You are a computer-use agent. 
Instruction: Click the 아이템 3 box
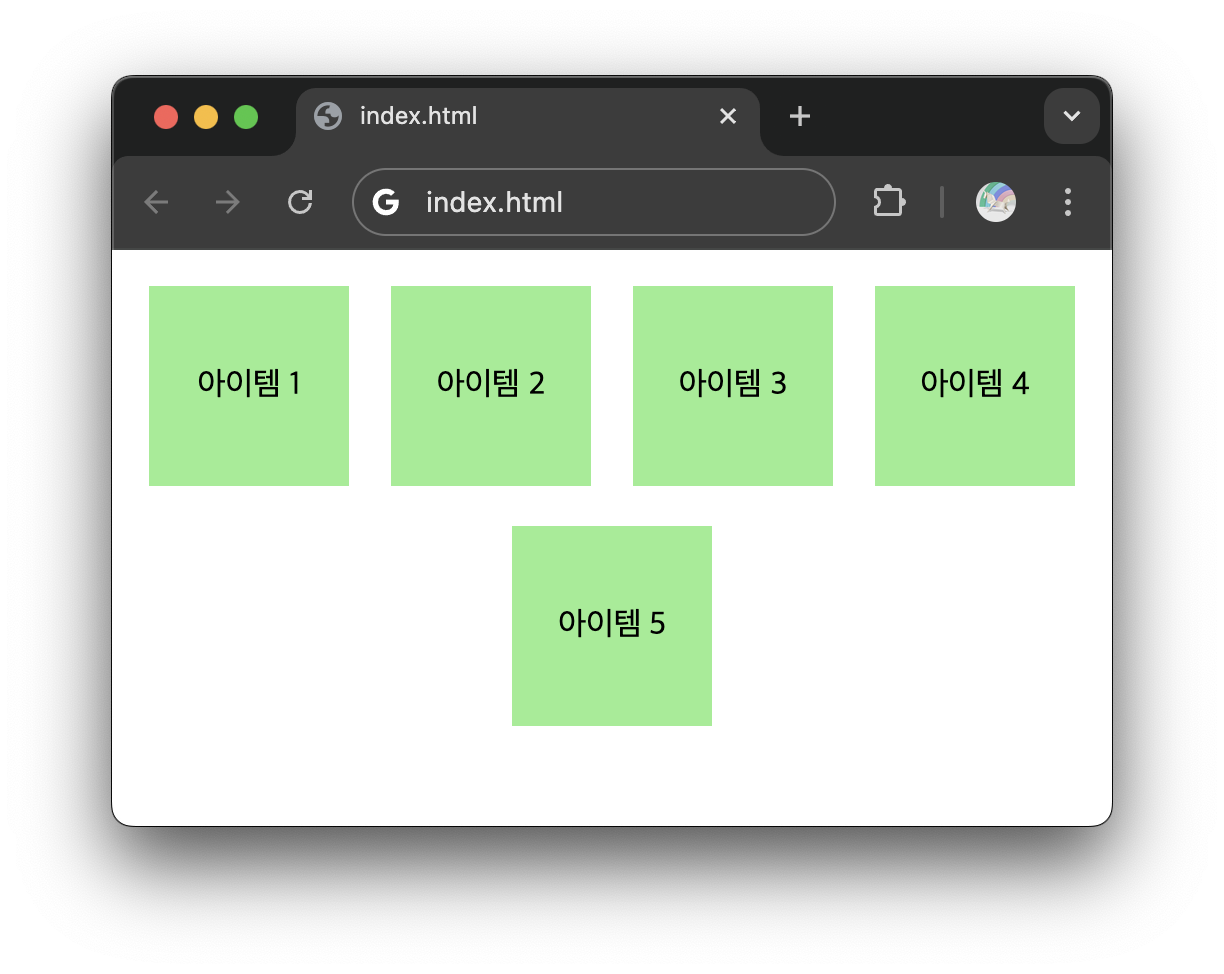pos(733,386)
